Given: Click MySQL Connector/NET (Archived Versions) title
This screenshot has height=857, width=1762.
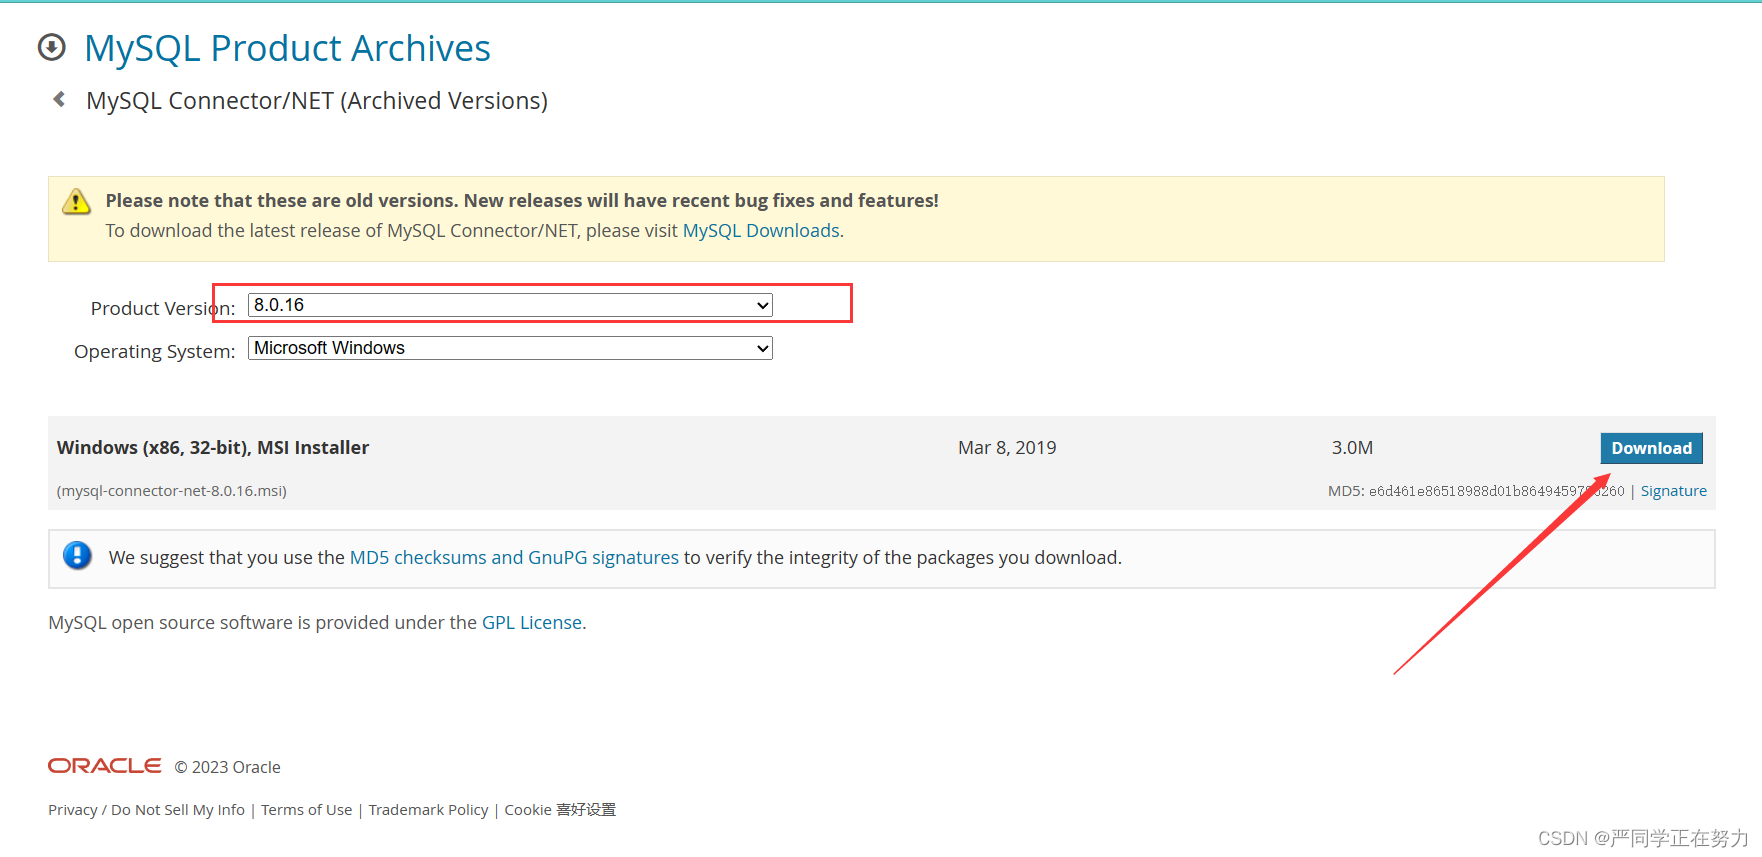Looking at the screenshot, I should [x=317, y=101].
